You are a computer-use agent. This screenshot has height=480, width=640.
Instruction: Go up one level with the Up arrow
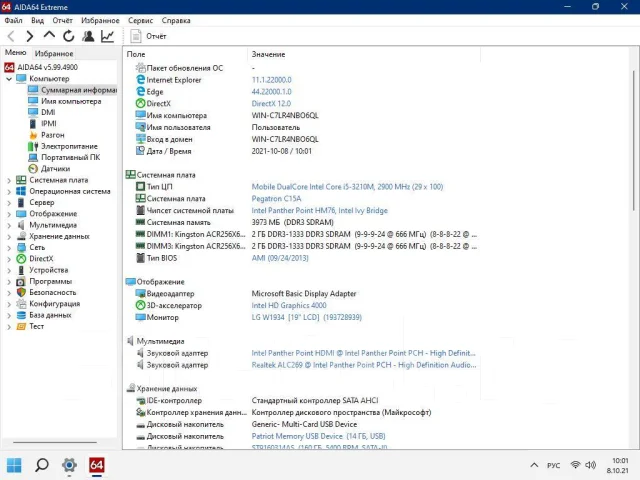tap(49, 36)
